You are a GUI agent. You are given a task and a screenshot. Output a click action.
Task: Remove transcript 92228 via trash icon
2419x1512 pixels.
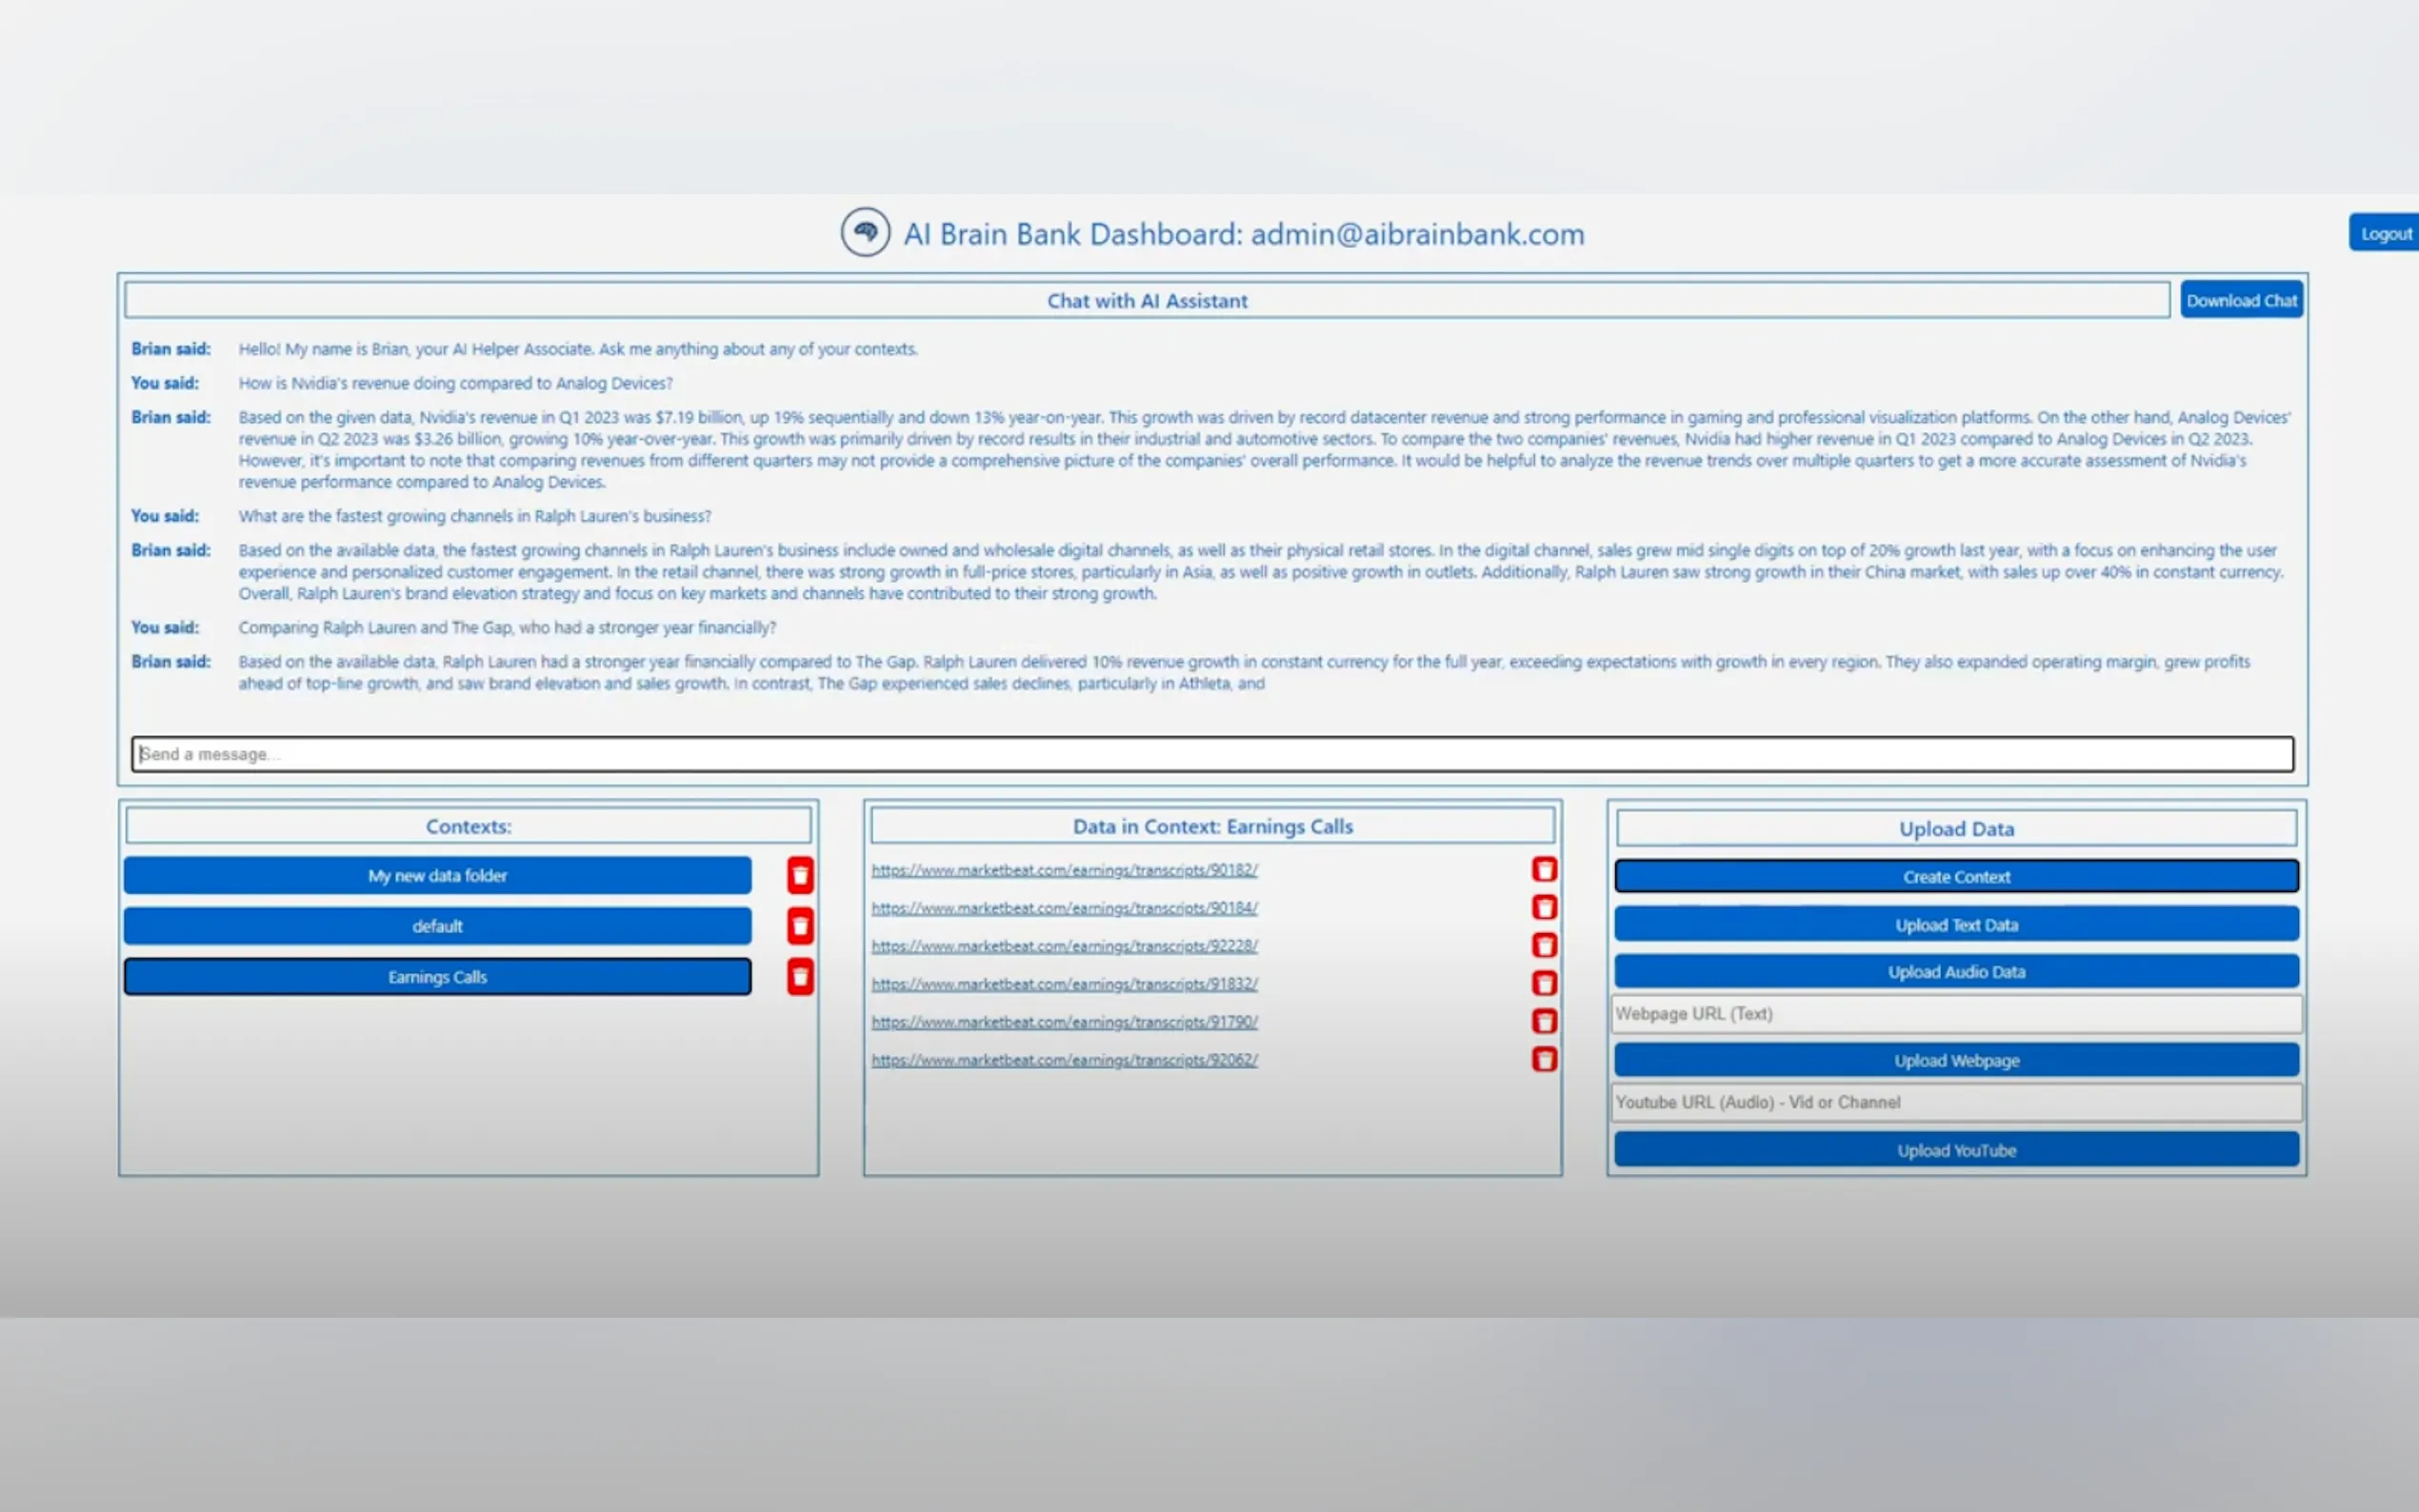click(x=1544, y=945)
